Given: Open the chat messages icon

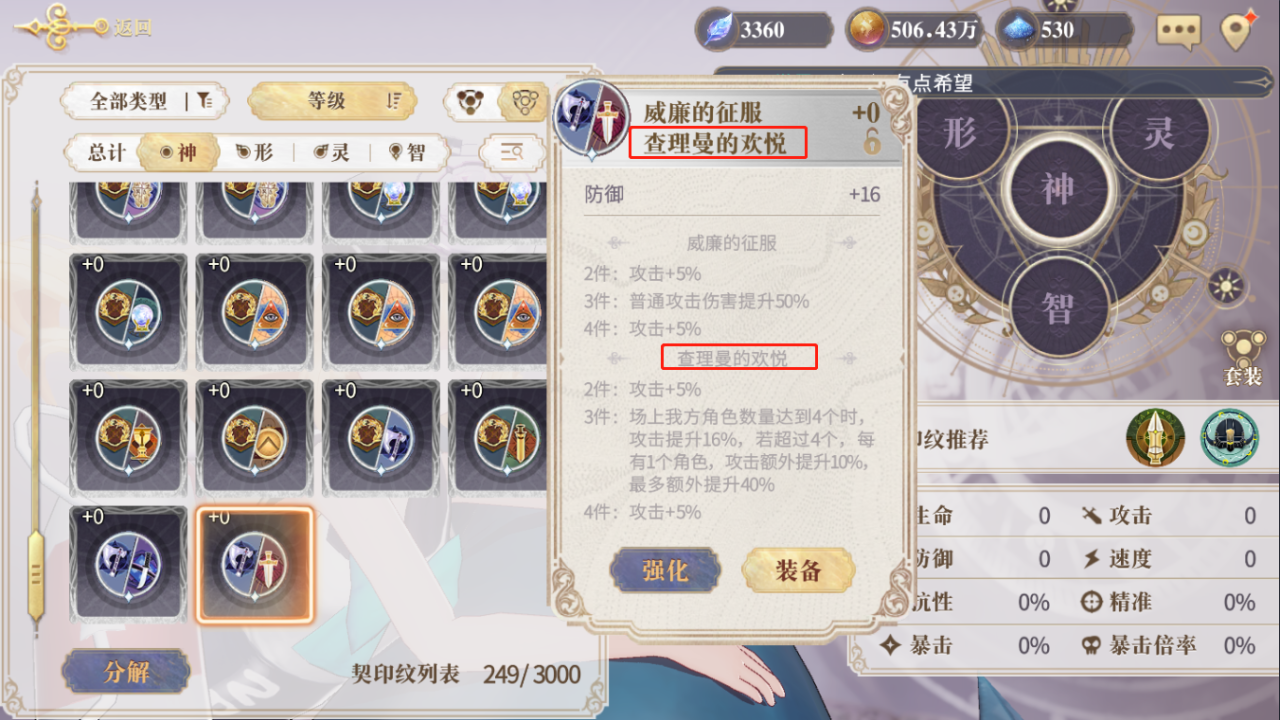Looking at the screenshot, I should click(1178, 30).
